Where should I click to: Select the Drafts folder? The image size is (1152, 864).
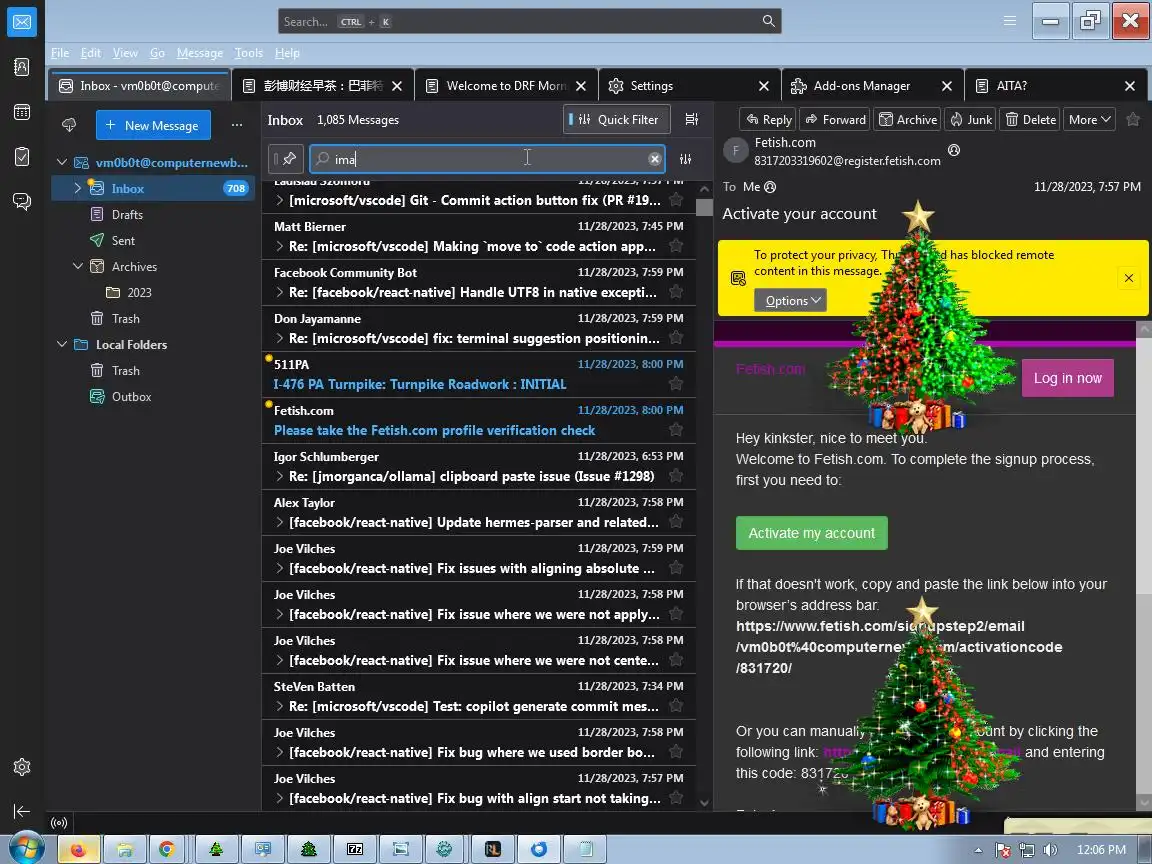coord(127,214)
